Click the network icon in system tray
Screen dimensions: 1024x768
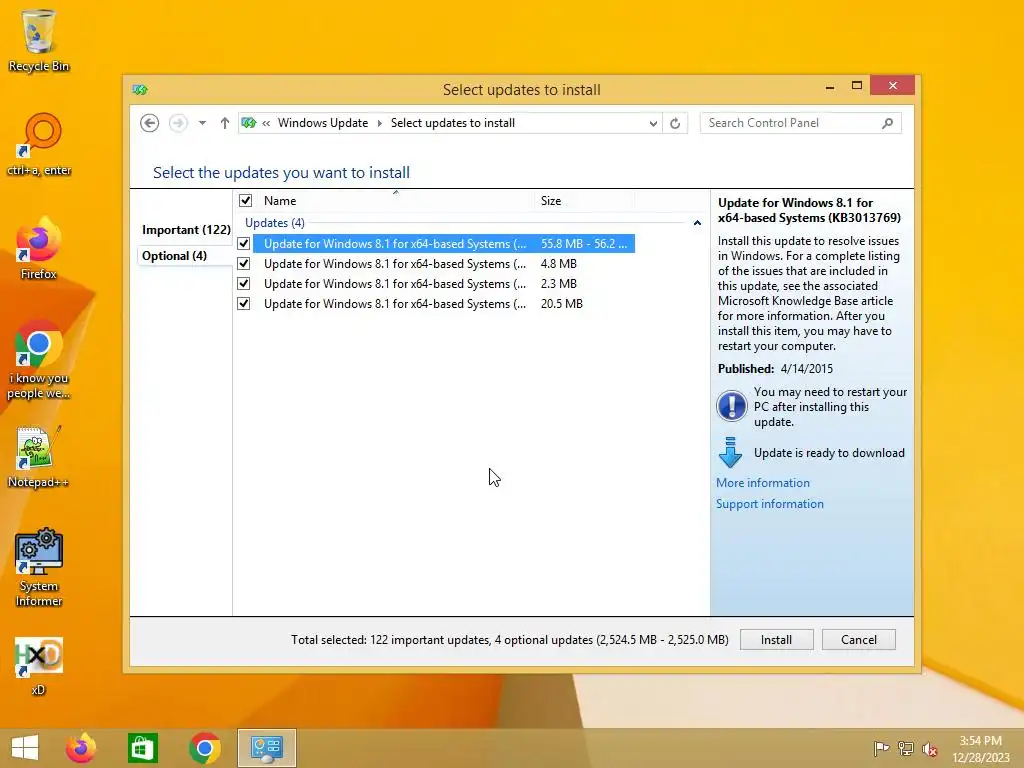pos(906,748)
